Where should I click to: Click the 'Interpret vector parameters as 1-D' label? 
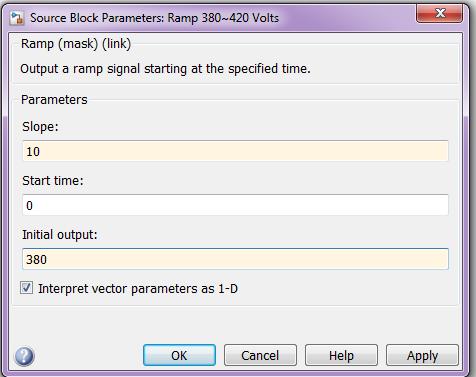(138, 289)
